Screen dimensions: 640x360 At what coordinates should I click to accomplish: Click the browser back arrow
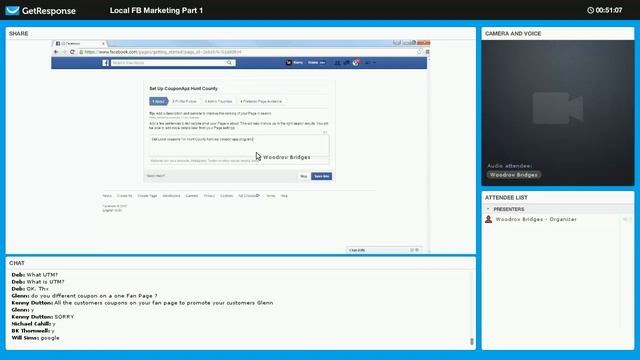(56, 52)
